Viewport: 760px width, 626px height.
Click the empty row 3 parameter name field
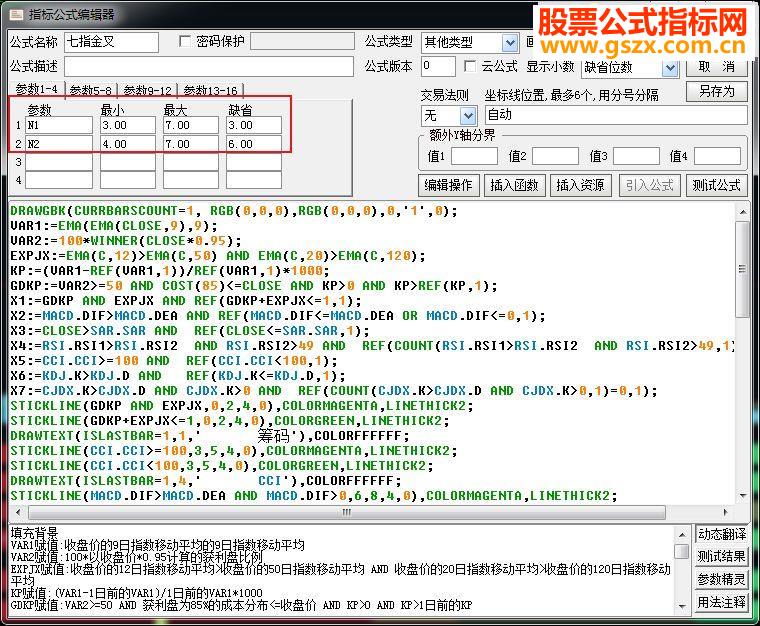point(59,162)
